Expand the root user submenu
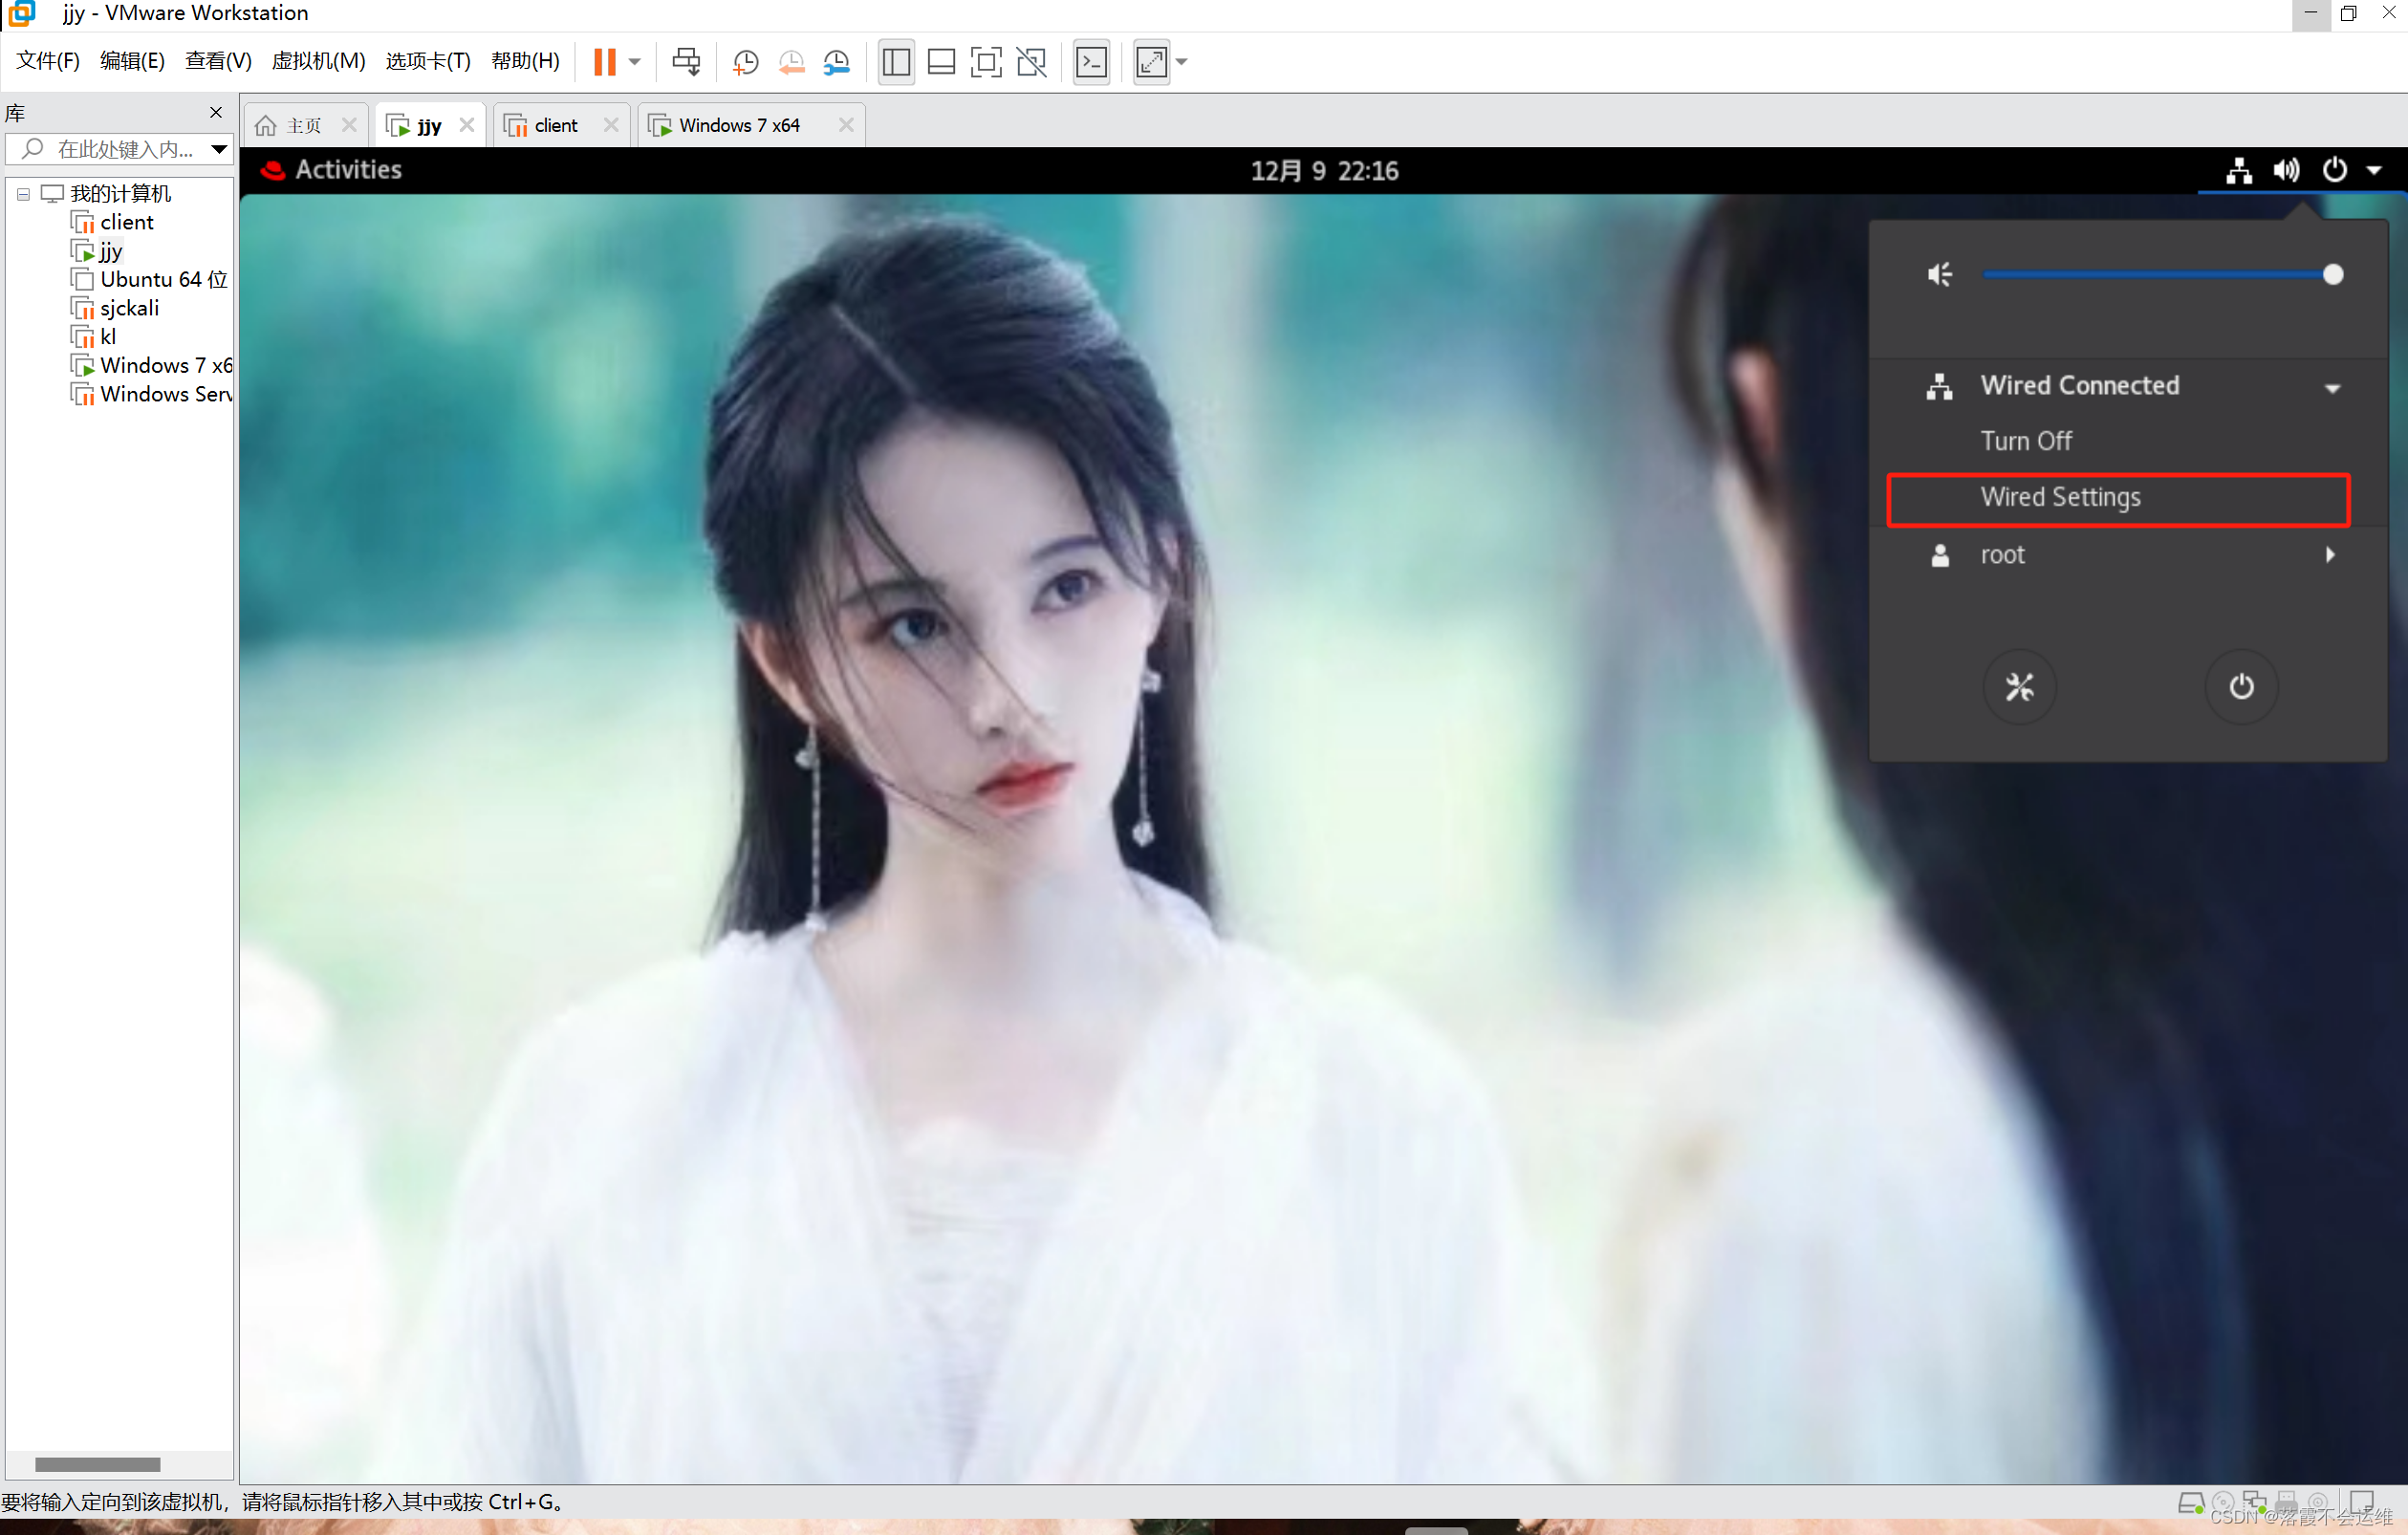 [x=2330, y=555]
